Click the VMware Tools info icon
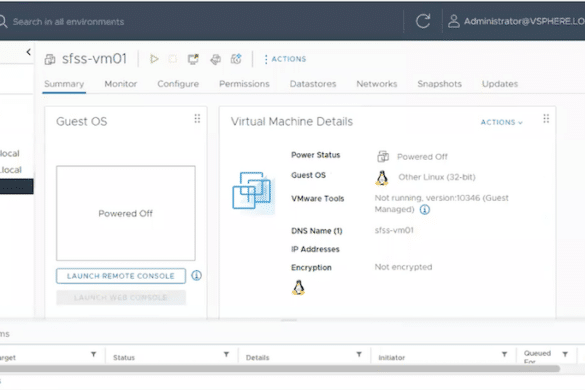Image resolution: width=585 pixels, height=390 pixels. [x=425, y=210]
